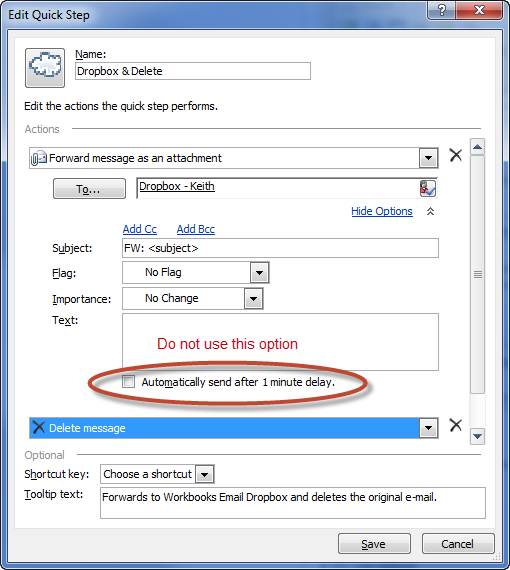The width and height of the screenshot is (510, 570).
Task: Click the Add Bcc link
Action: 196,229
